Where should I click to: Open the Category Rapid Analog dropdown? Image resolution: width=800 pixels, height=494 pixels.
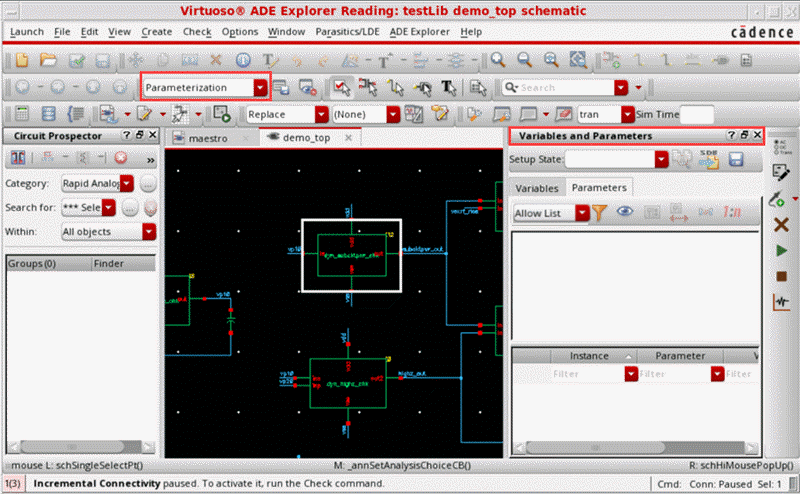[x=127, y=183]
